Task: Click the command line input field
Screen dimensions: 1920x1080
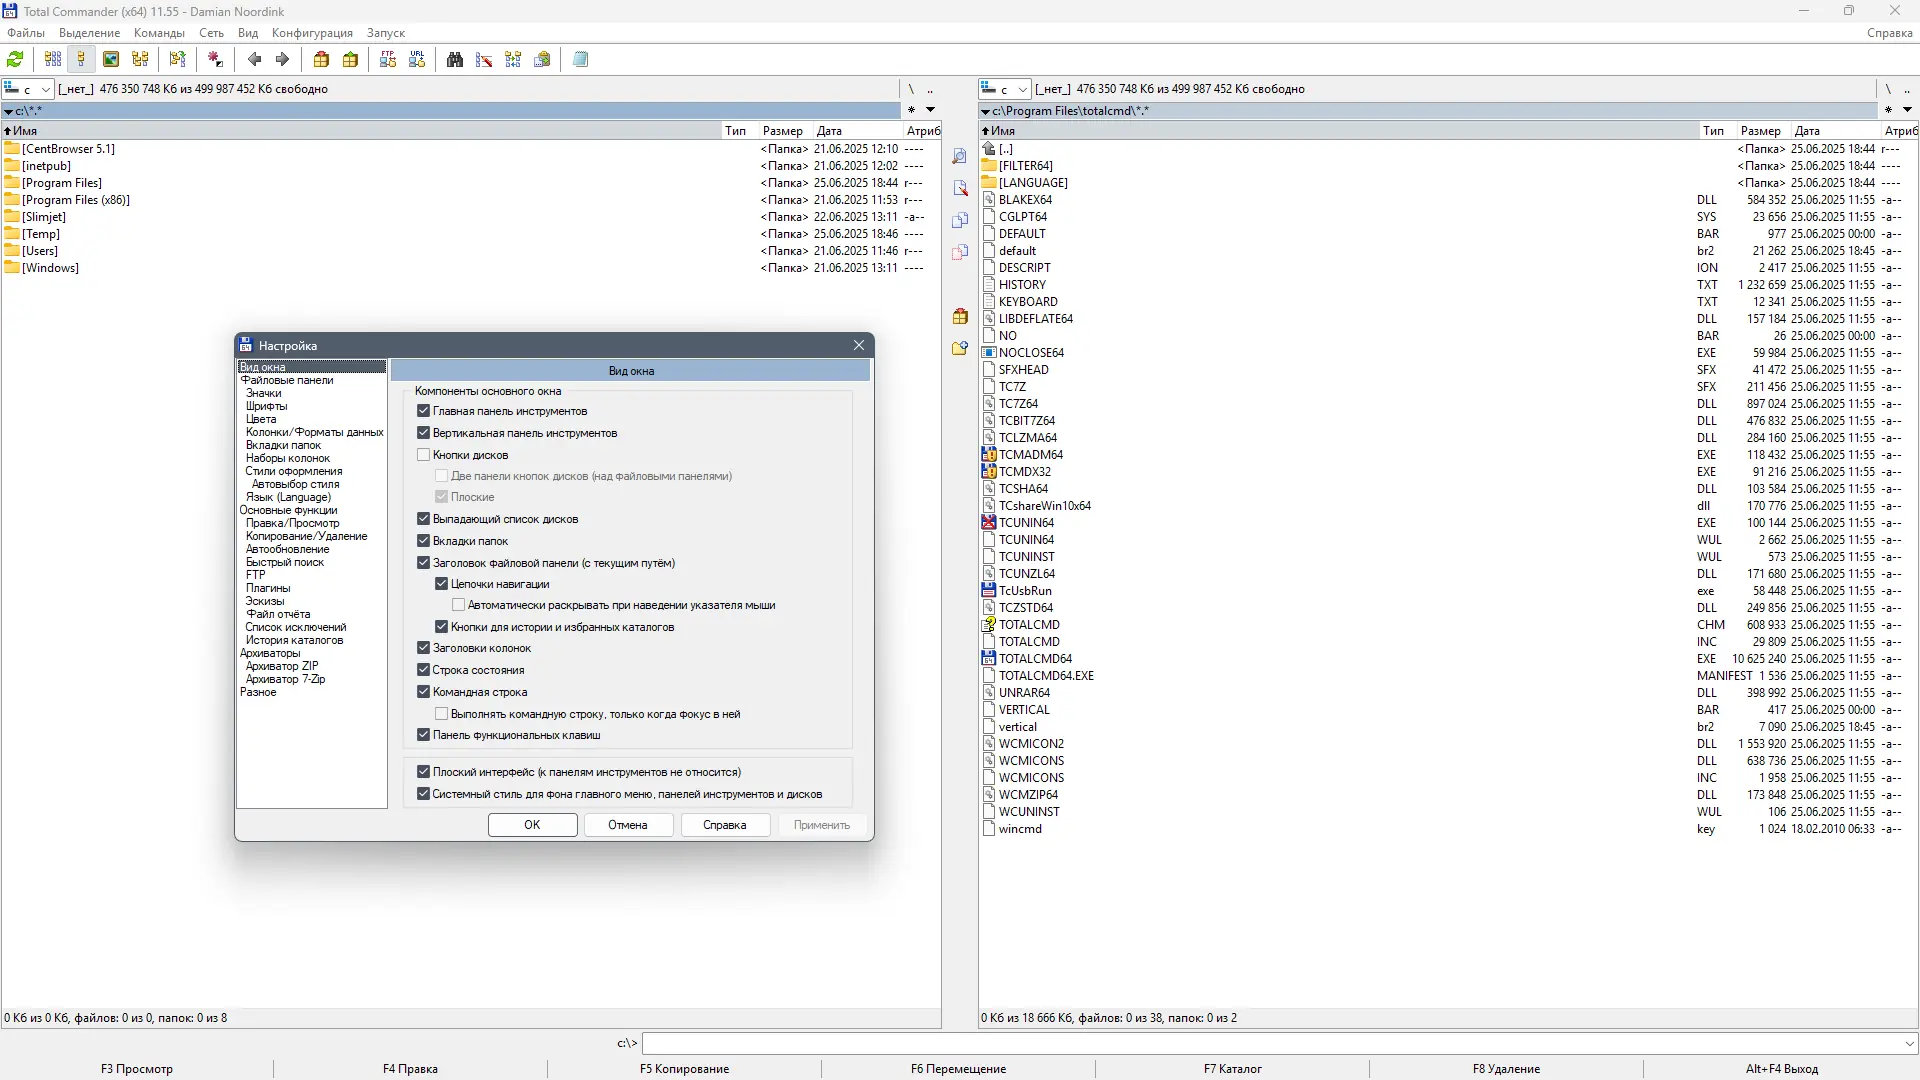Action: [1270, 1044]
